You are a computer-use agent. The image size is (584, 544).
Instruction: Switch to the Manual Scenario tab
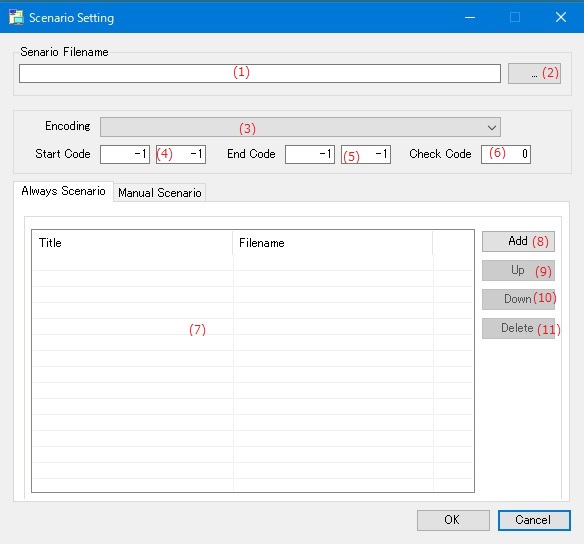(x=159, y=193)
